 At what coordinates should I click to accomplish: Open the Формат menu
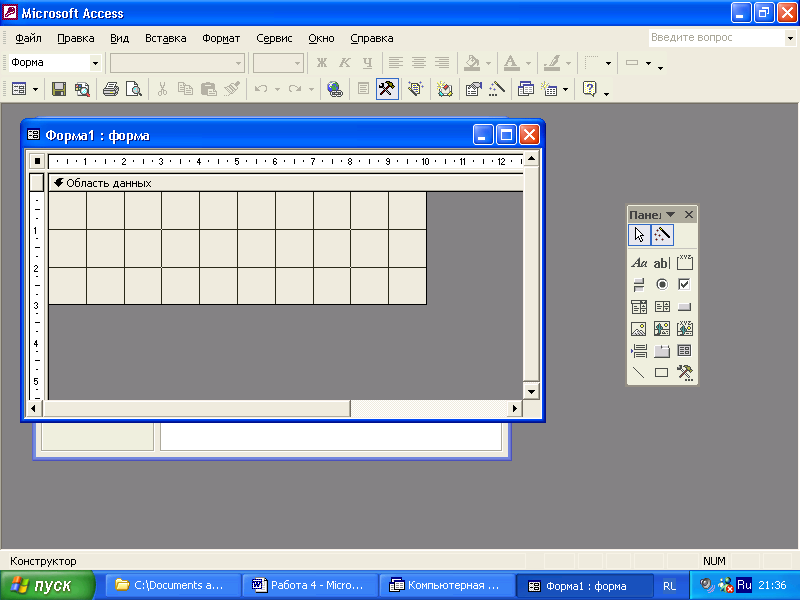tap(221, 38)
